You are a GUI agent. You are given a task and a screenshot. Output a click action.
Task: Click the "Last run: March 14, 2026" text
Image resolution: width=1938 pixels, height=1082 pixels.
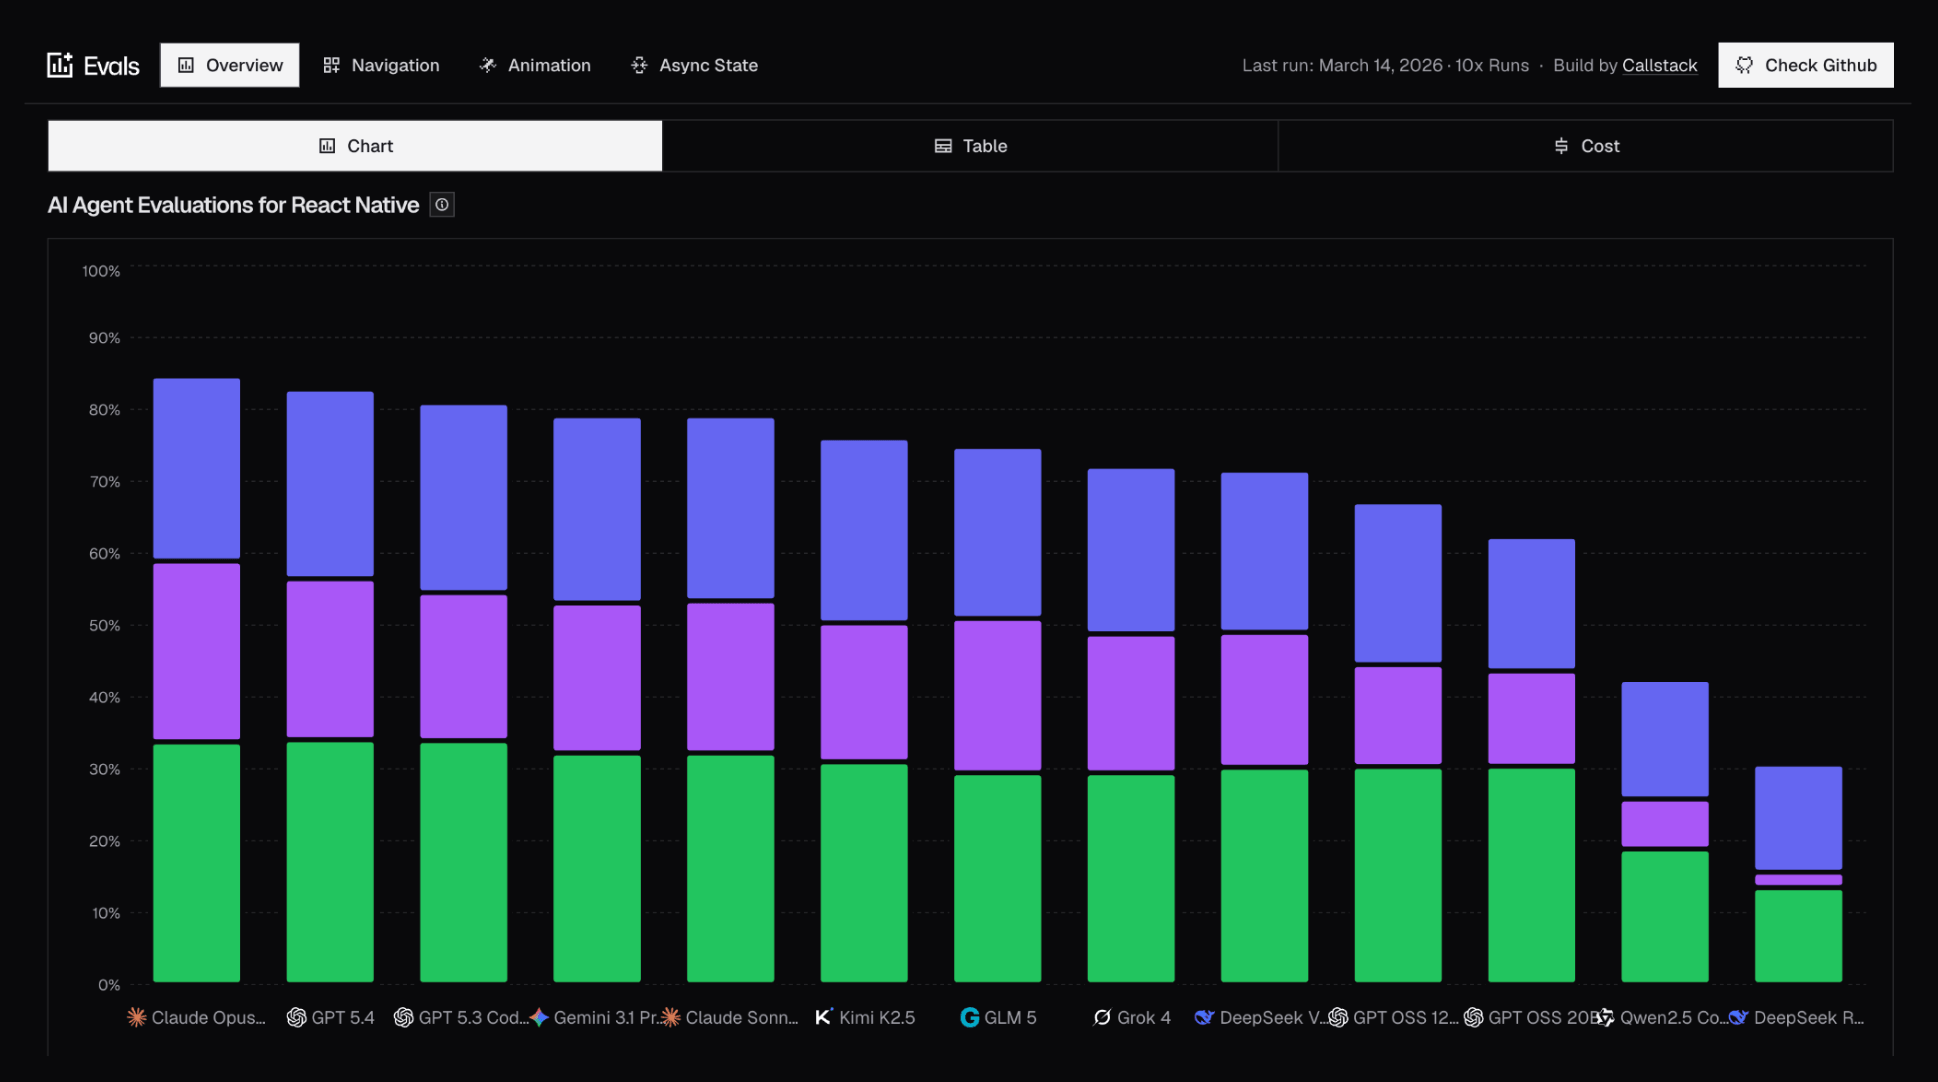(x=1342, y=65)
